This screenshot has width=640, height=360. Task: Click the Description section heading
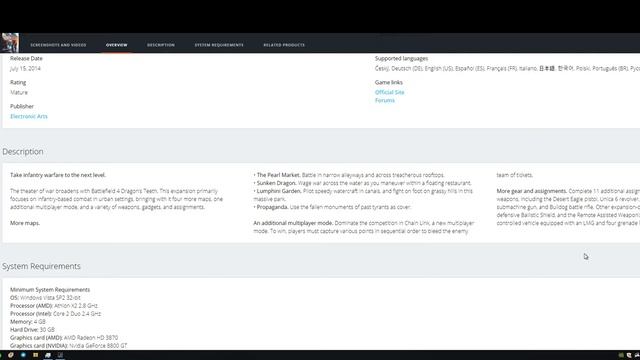23,151
